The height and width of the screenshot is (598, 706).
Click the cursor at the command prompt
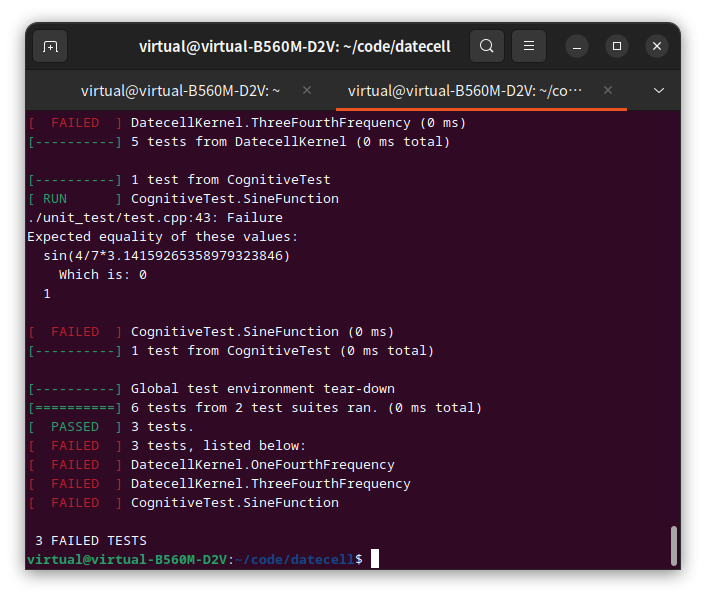tap(375, 559)
